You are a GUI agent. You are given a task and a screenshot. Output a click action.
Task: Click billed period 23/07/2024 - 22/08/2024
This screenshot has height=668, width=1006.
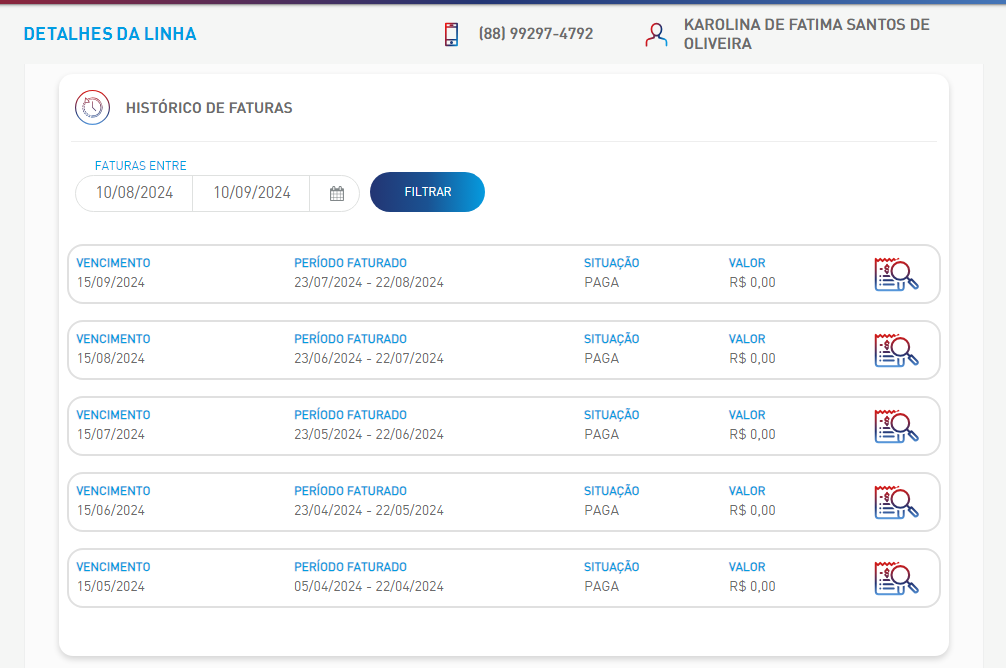click(x=369, y=282)
